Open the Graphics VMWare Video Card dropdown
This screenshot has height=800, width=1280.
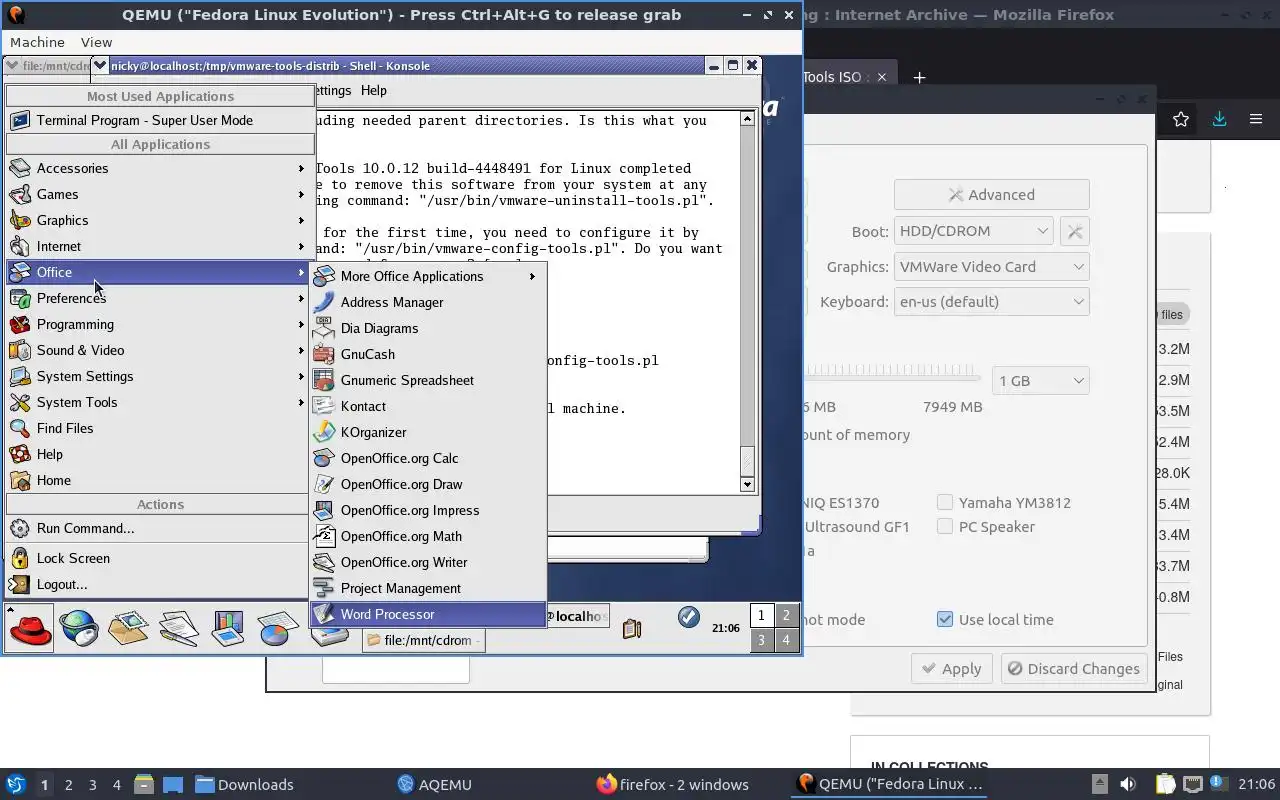click(x=991, y=266)
